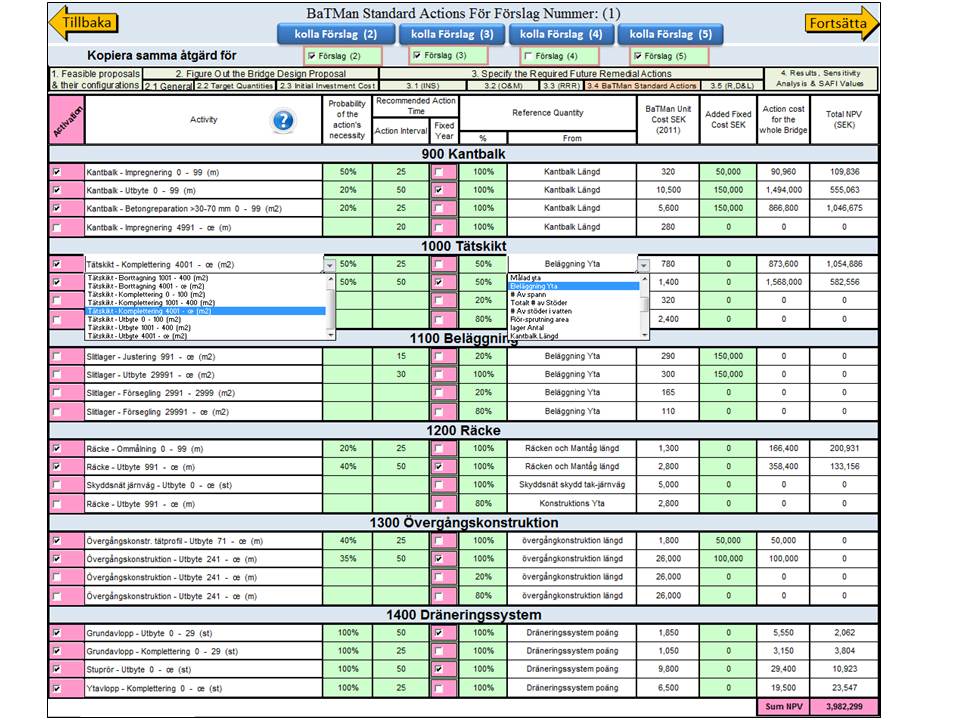This screenshot has height=720, width=960.
Task: Toggle Fixed Year for Räcke - Utbyte 50 row
Action: 438,467
